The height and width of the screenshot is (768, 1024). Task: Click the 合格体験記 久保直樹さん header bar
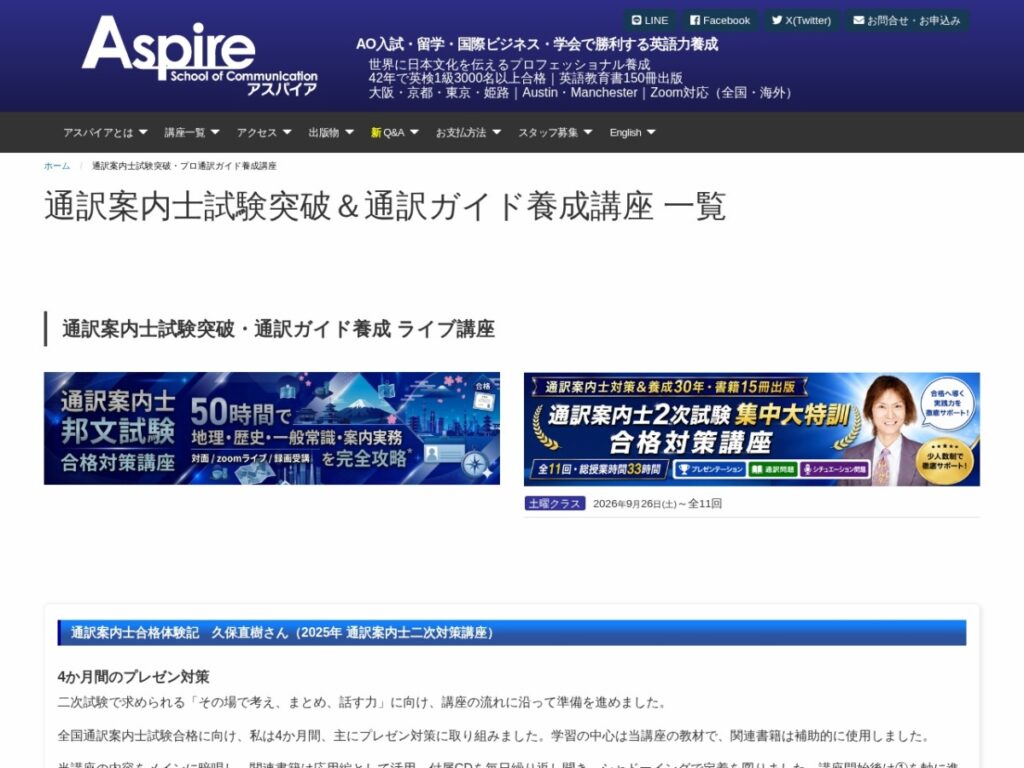[x=512, y=633]
